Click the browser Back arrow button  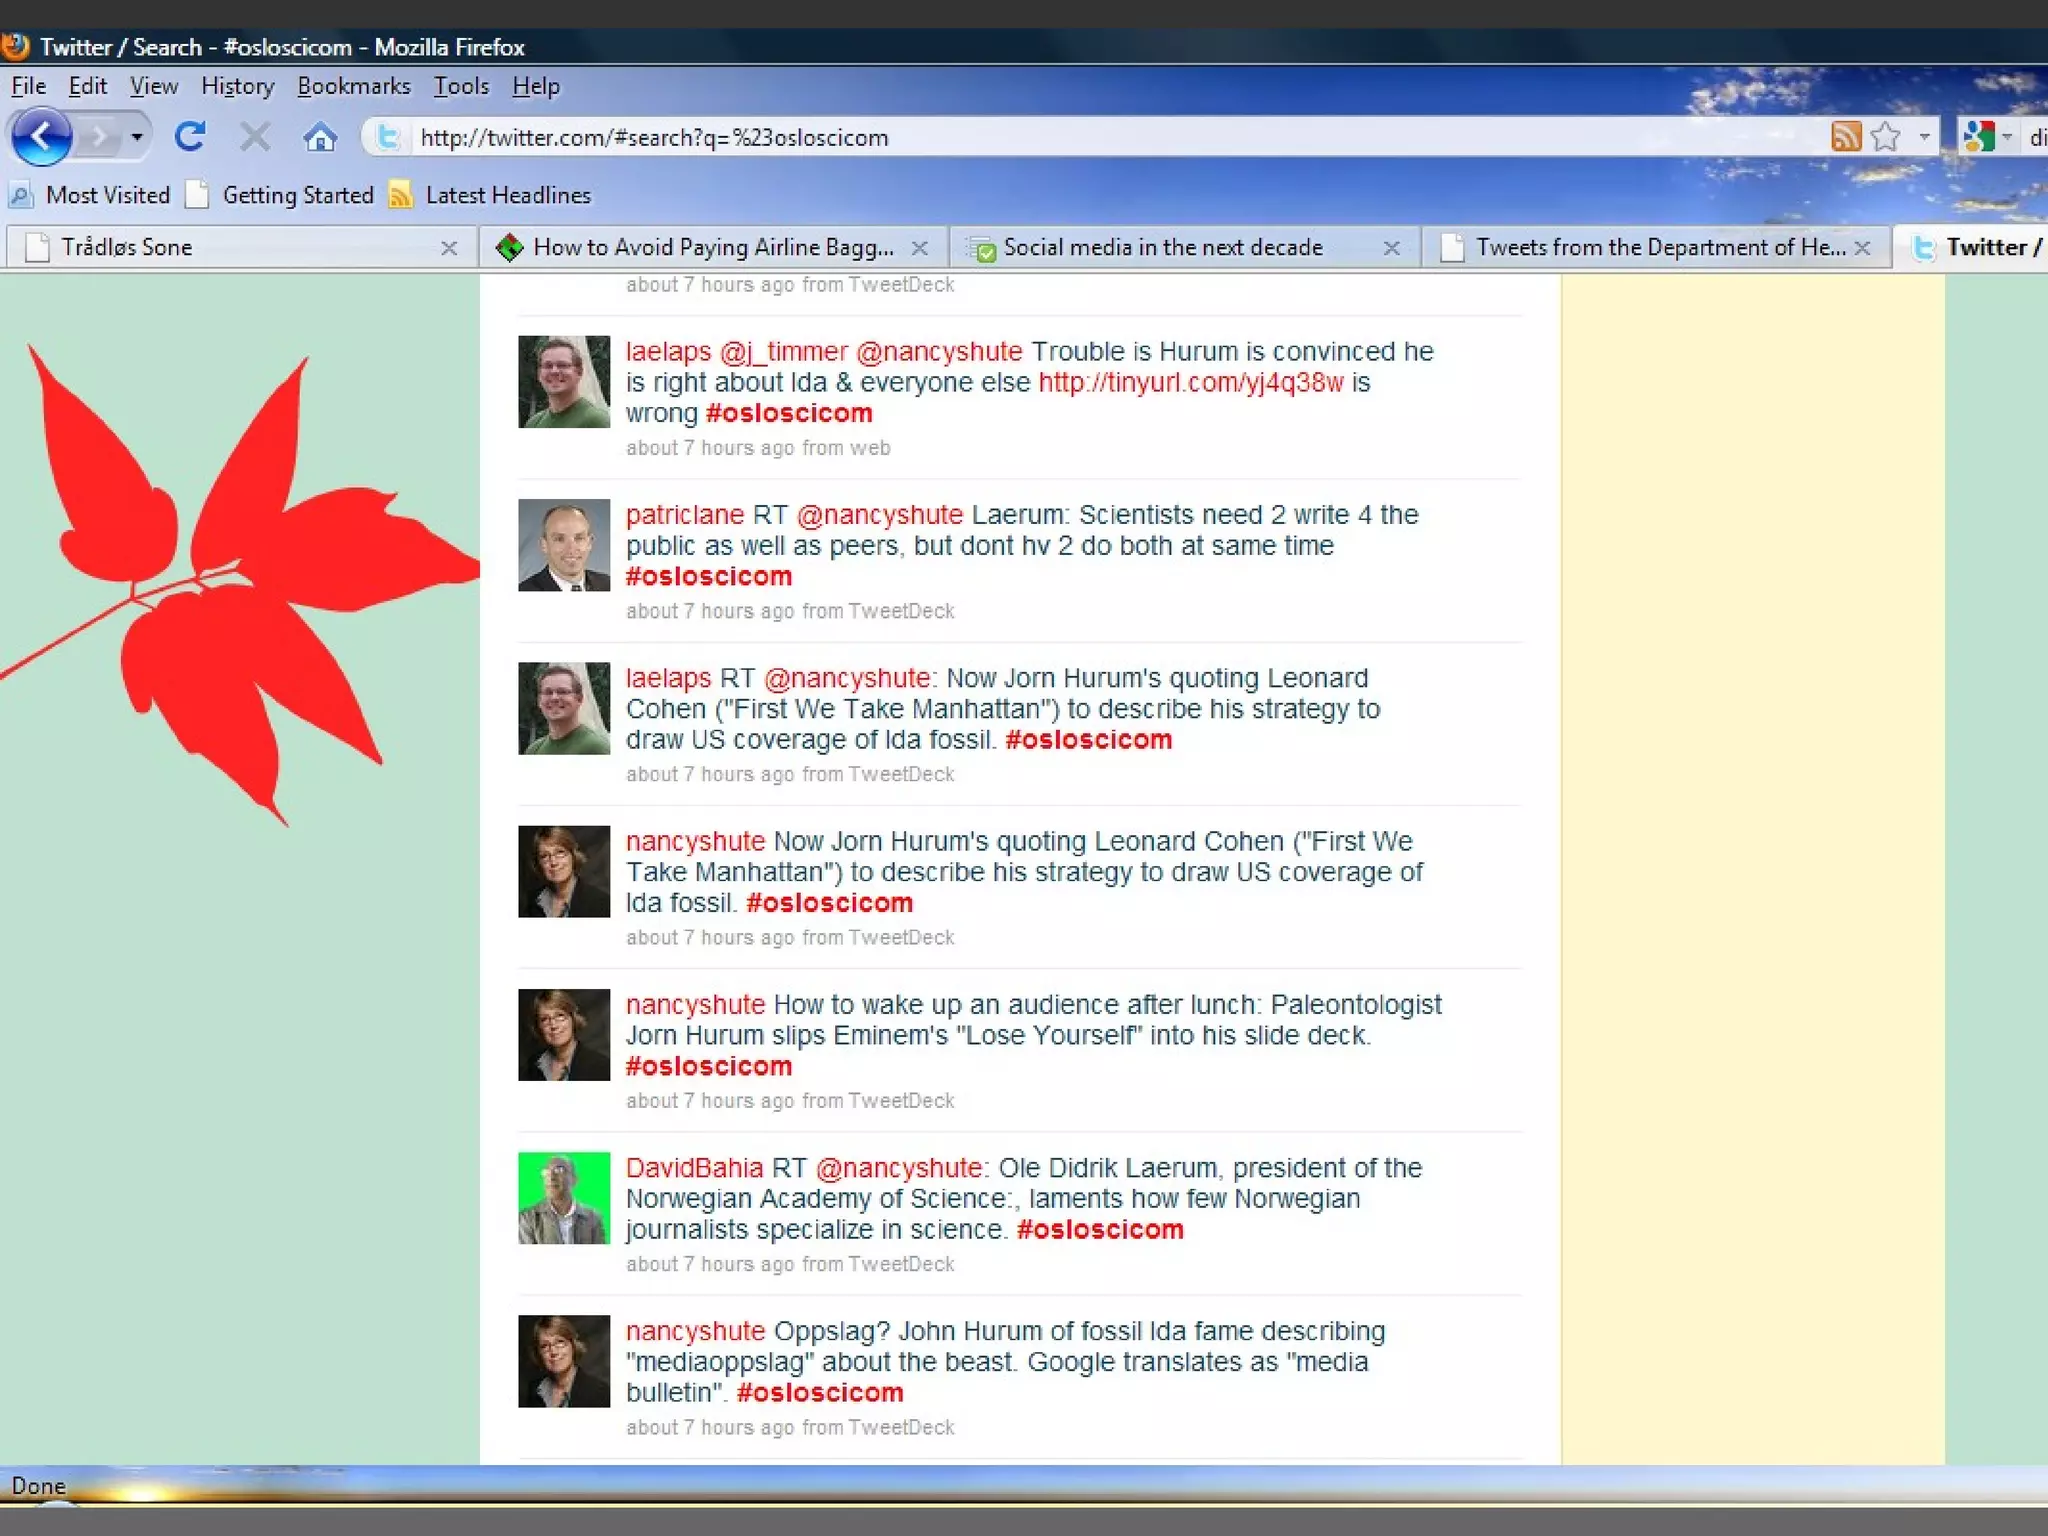pos(42,137)
